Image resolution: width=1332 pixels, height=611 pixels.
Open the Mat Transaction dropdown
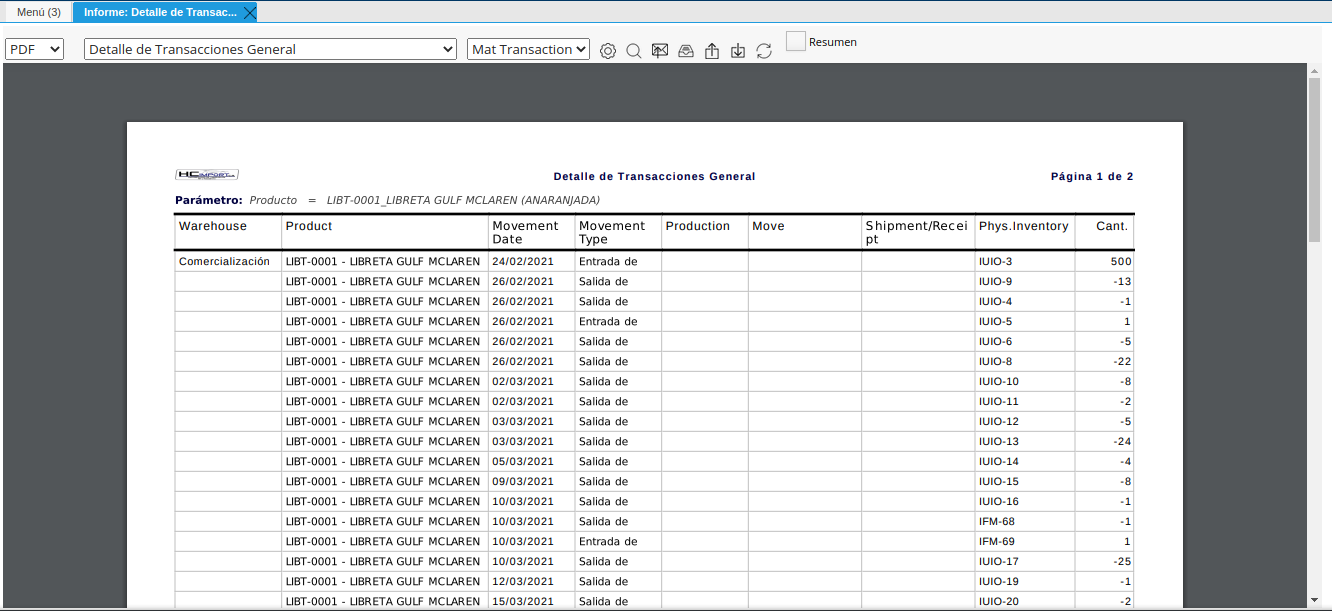coord(528,49)
